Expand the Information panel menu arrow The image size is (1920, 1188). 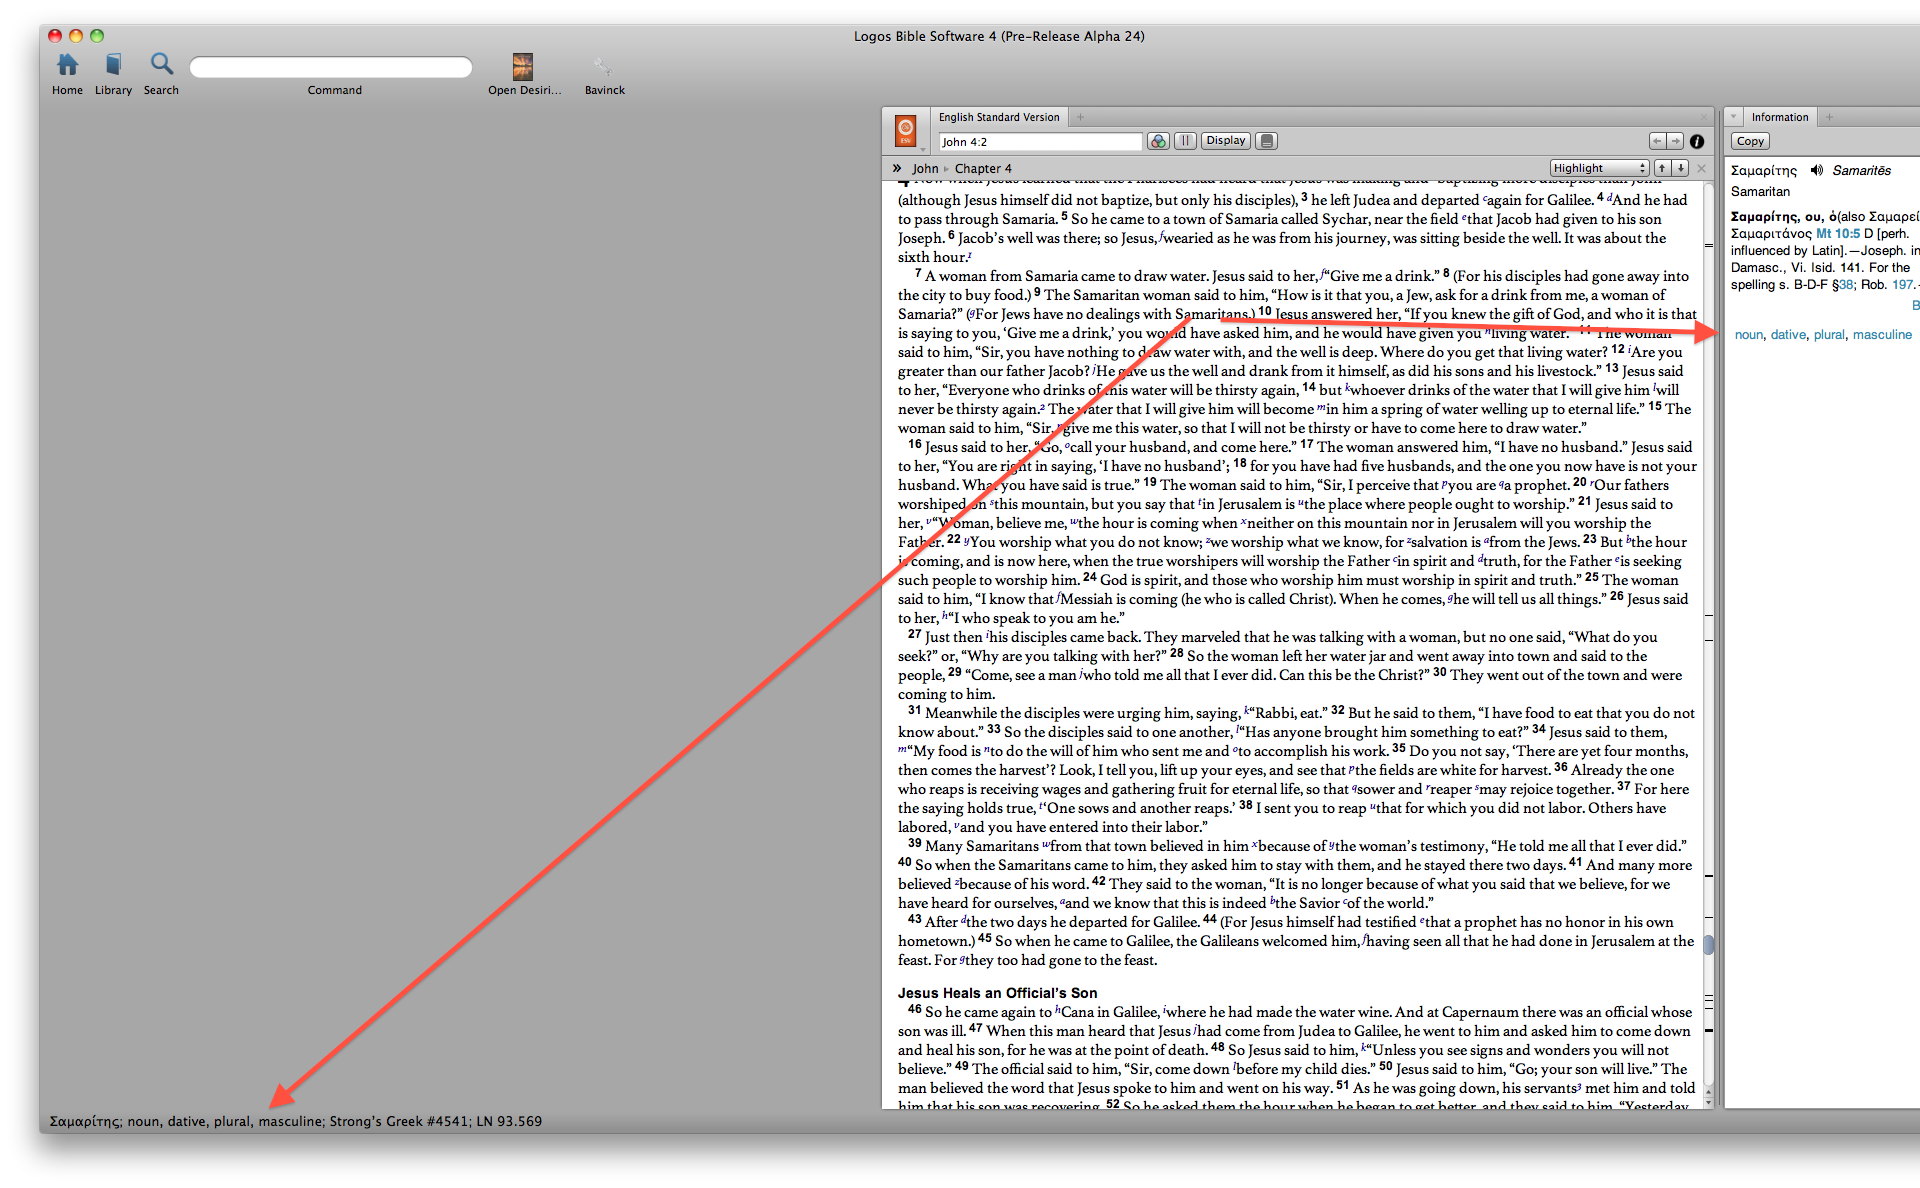(x=1734, y=117)
